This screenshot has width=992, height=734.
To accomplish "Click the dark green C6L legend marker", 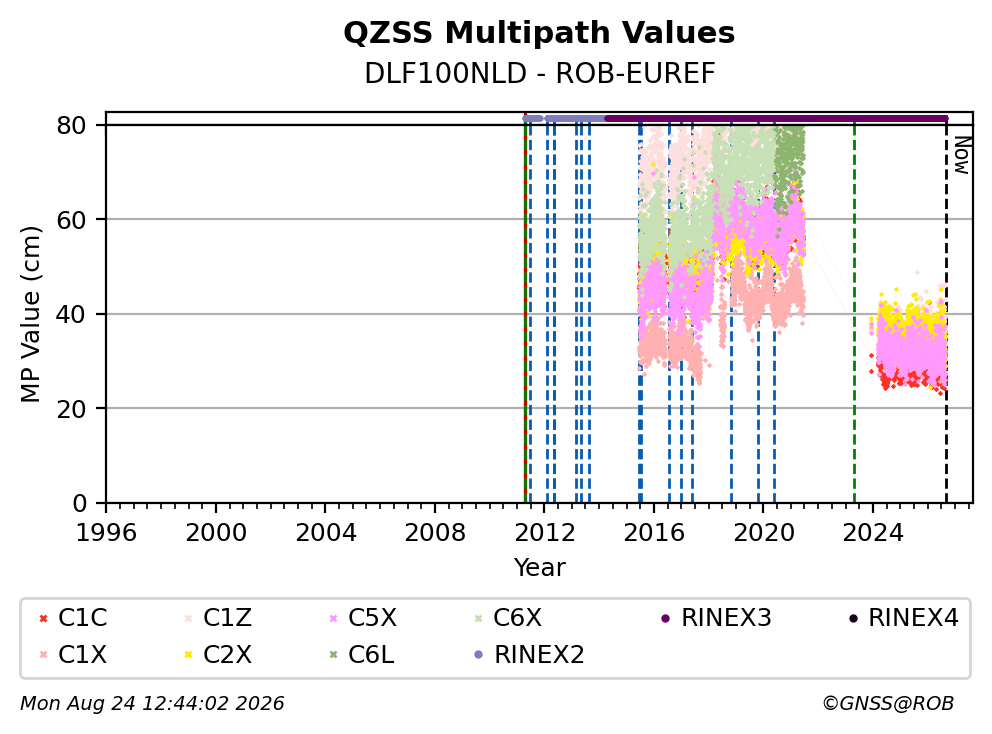I will coord(333,655).
